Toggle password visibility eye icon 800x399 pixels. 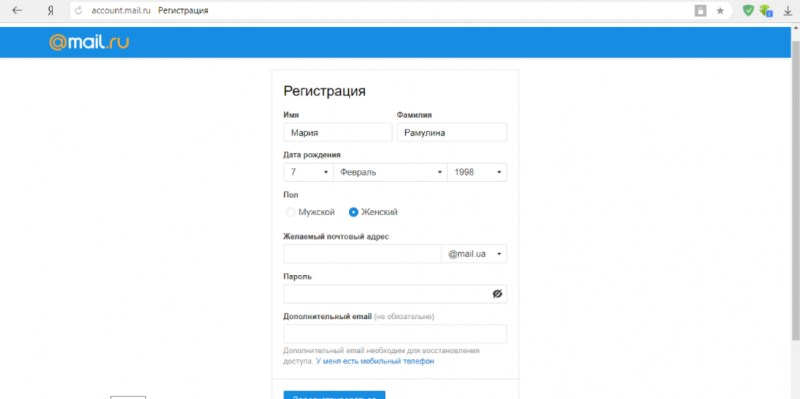coord(497,294)
